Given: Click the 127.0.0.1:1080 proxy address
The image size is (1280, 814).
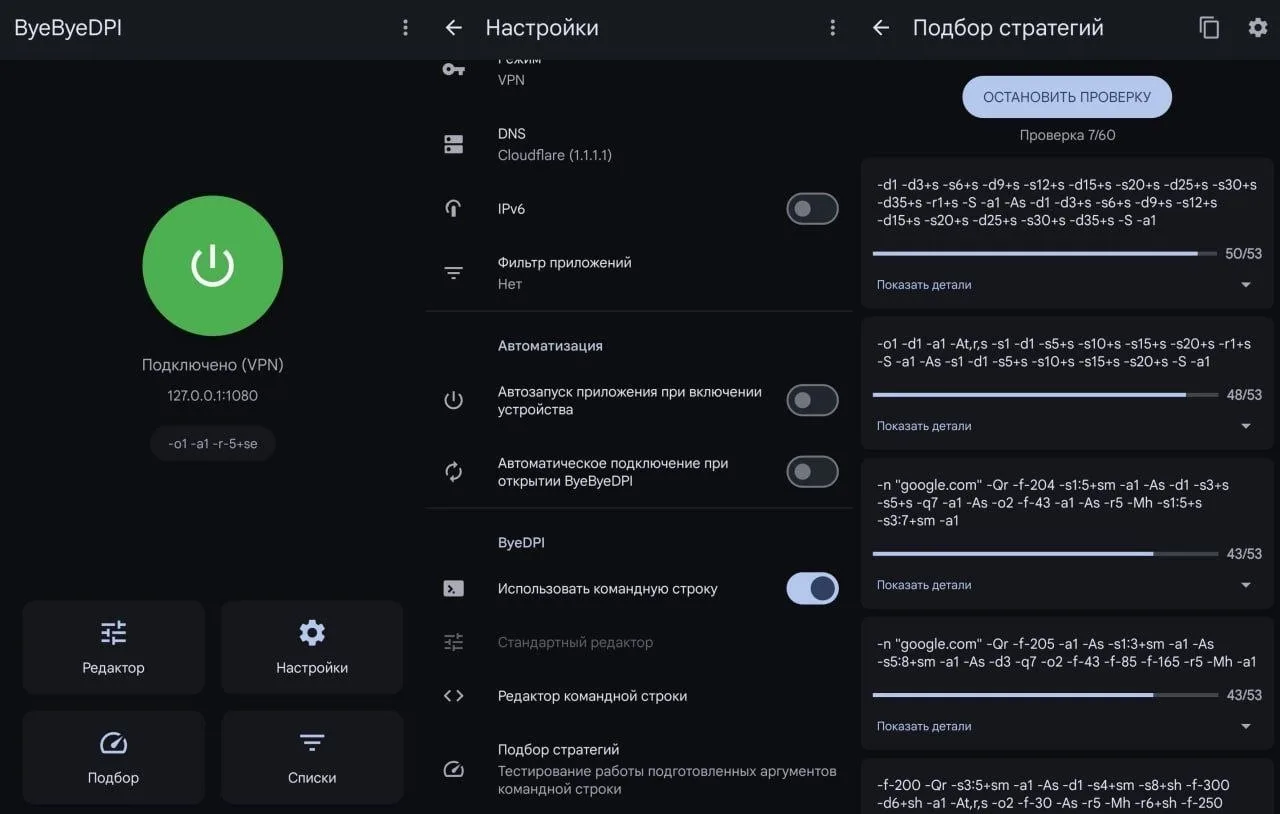Looking at the screenshot, I should point(213,395).
